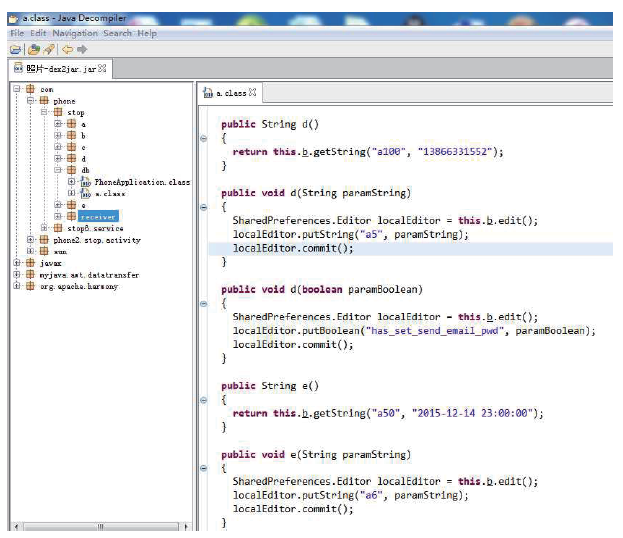Click the Open File toolbar icon
Screen dimensions: 623x538
click(x=16, y=49)
